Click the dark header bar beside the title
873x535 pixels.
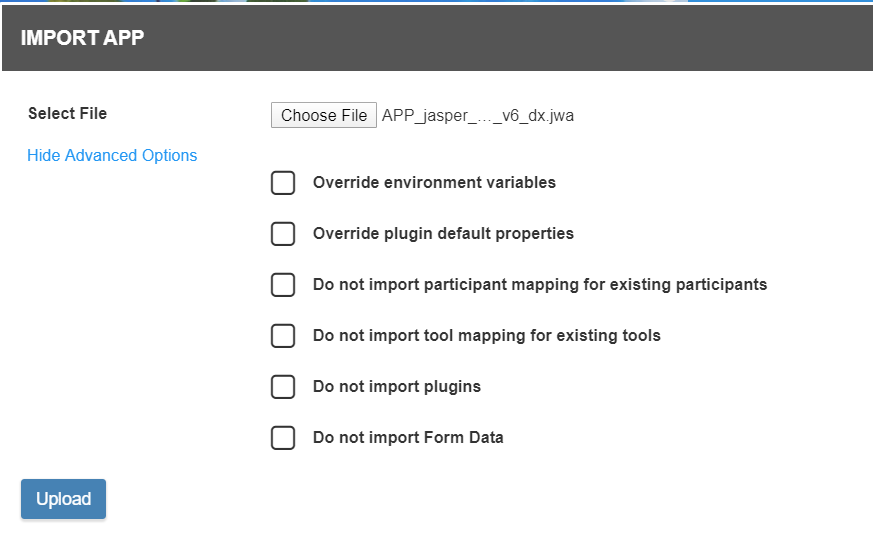point(500,38)
